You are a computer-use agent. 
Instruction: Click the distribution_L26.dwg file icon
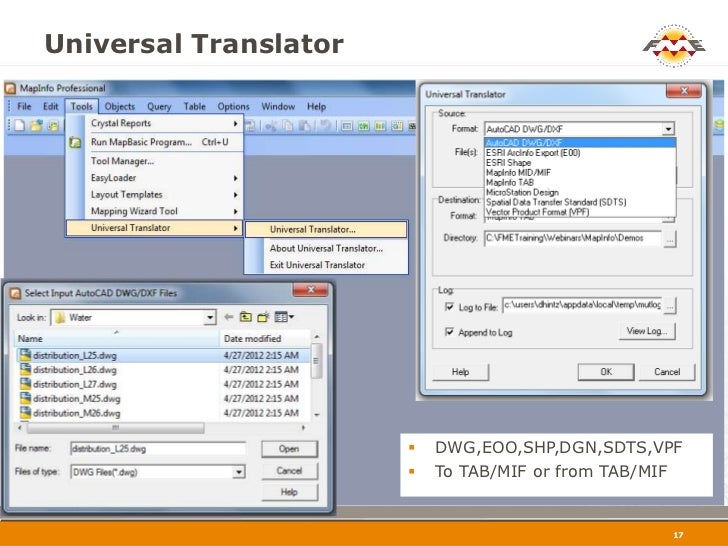click(x=26, y=370)
